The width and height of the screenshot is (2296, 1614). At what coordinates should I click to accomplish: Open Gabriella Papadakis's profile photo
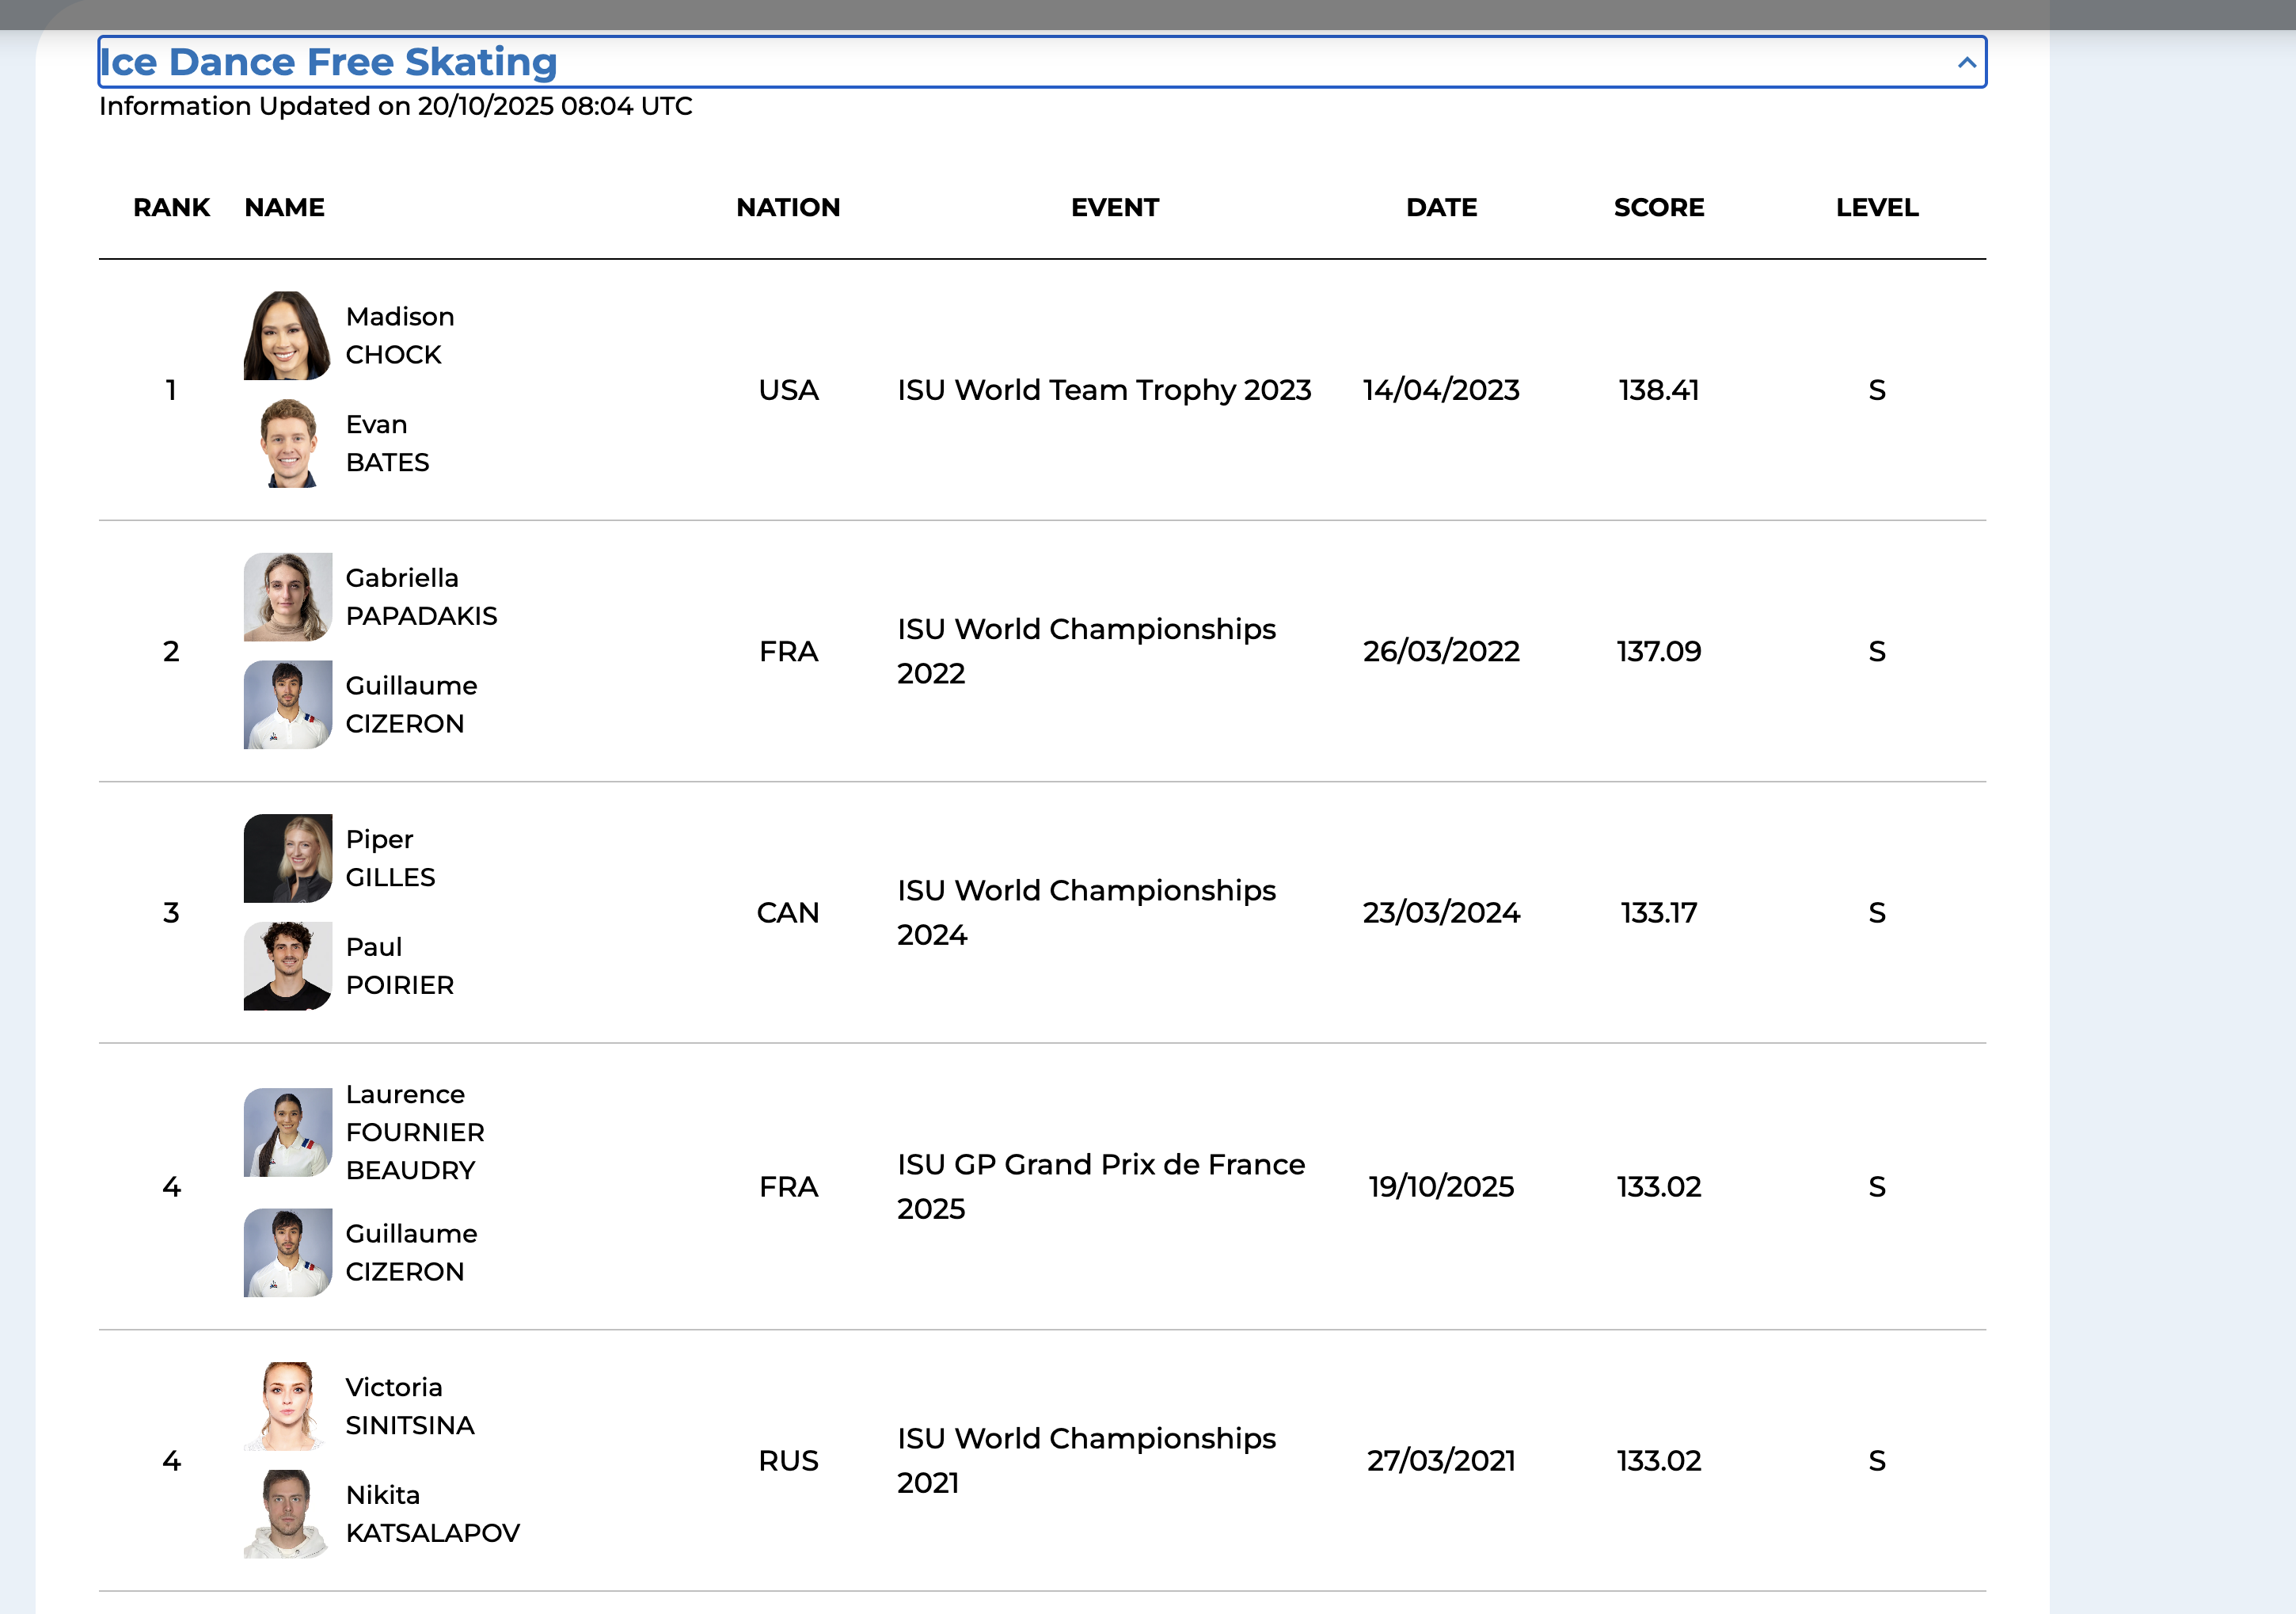pyautogui.click(x=288, y=597)
